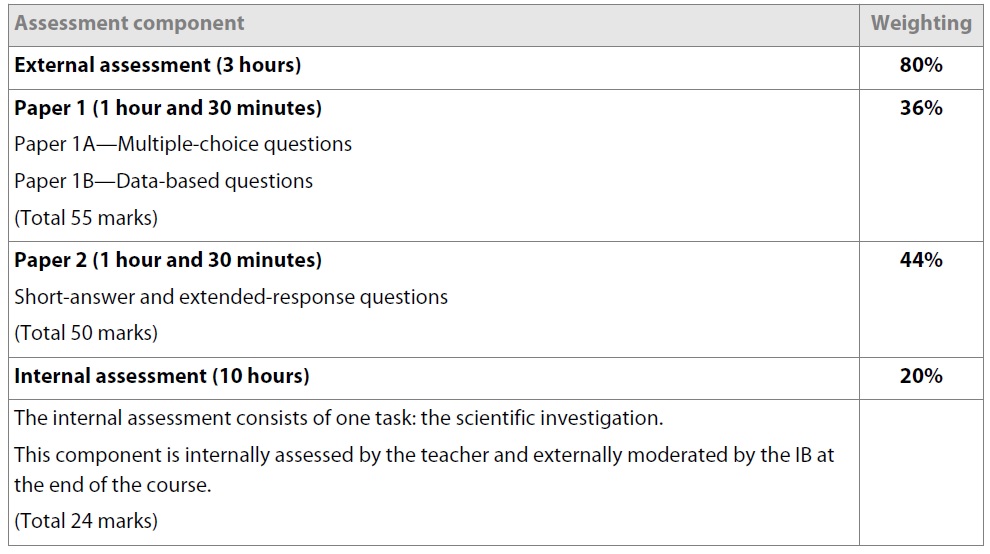Click the 36% weighting value
This screenshot has height=554, width=990.
921,108
